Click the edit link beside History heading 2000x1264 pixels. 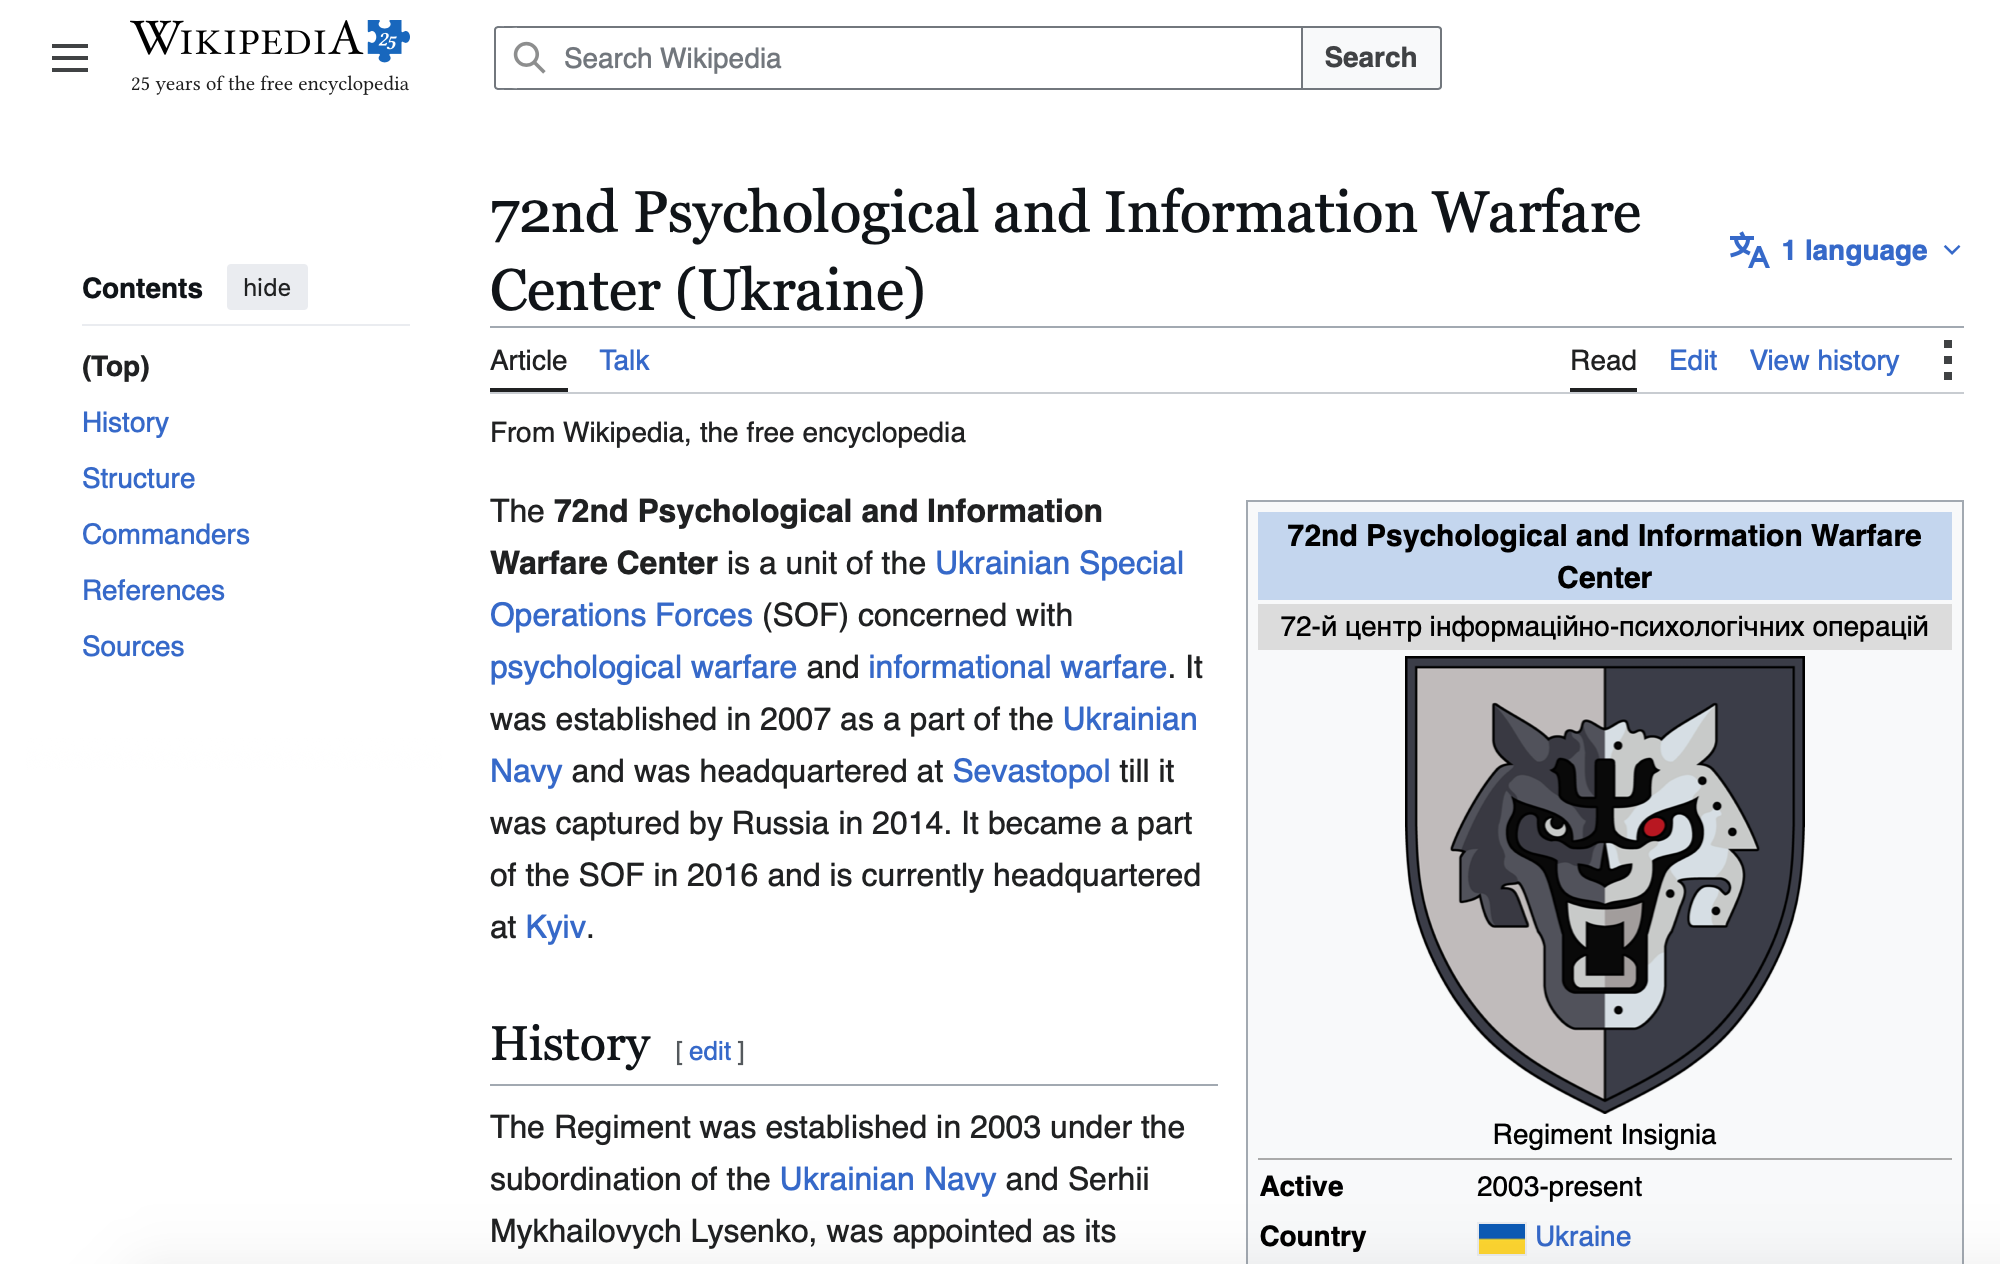[x=710, y=1051]
